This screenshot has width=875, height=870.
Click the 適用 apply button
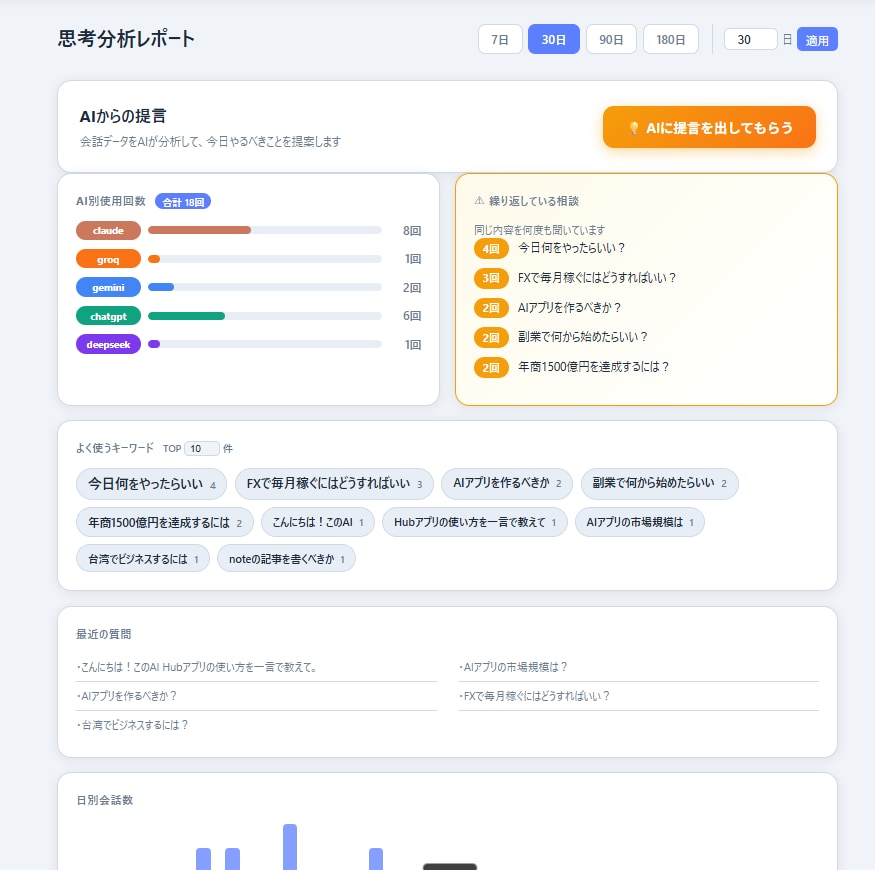point(817,40)
